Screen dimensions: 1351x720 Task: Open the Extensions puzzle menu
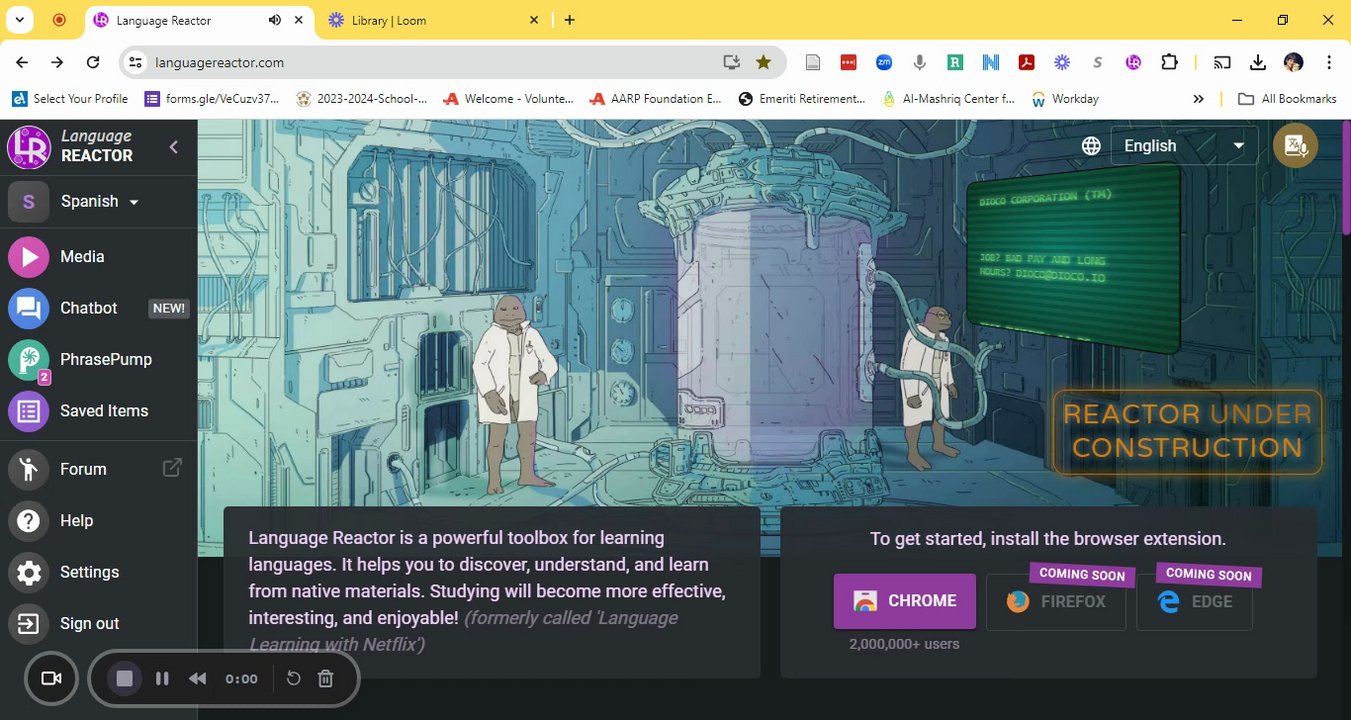pos(1169,62)
